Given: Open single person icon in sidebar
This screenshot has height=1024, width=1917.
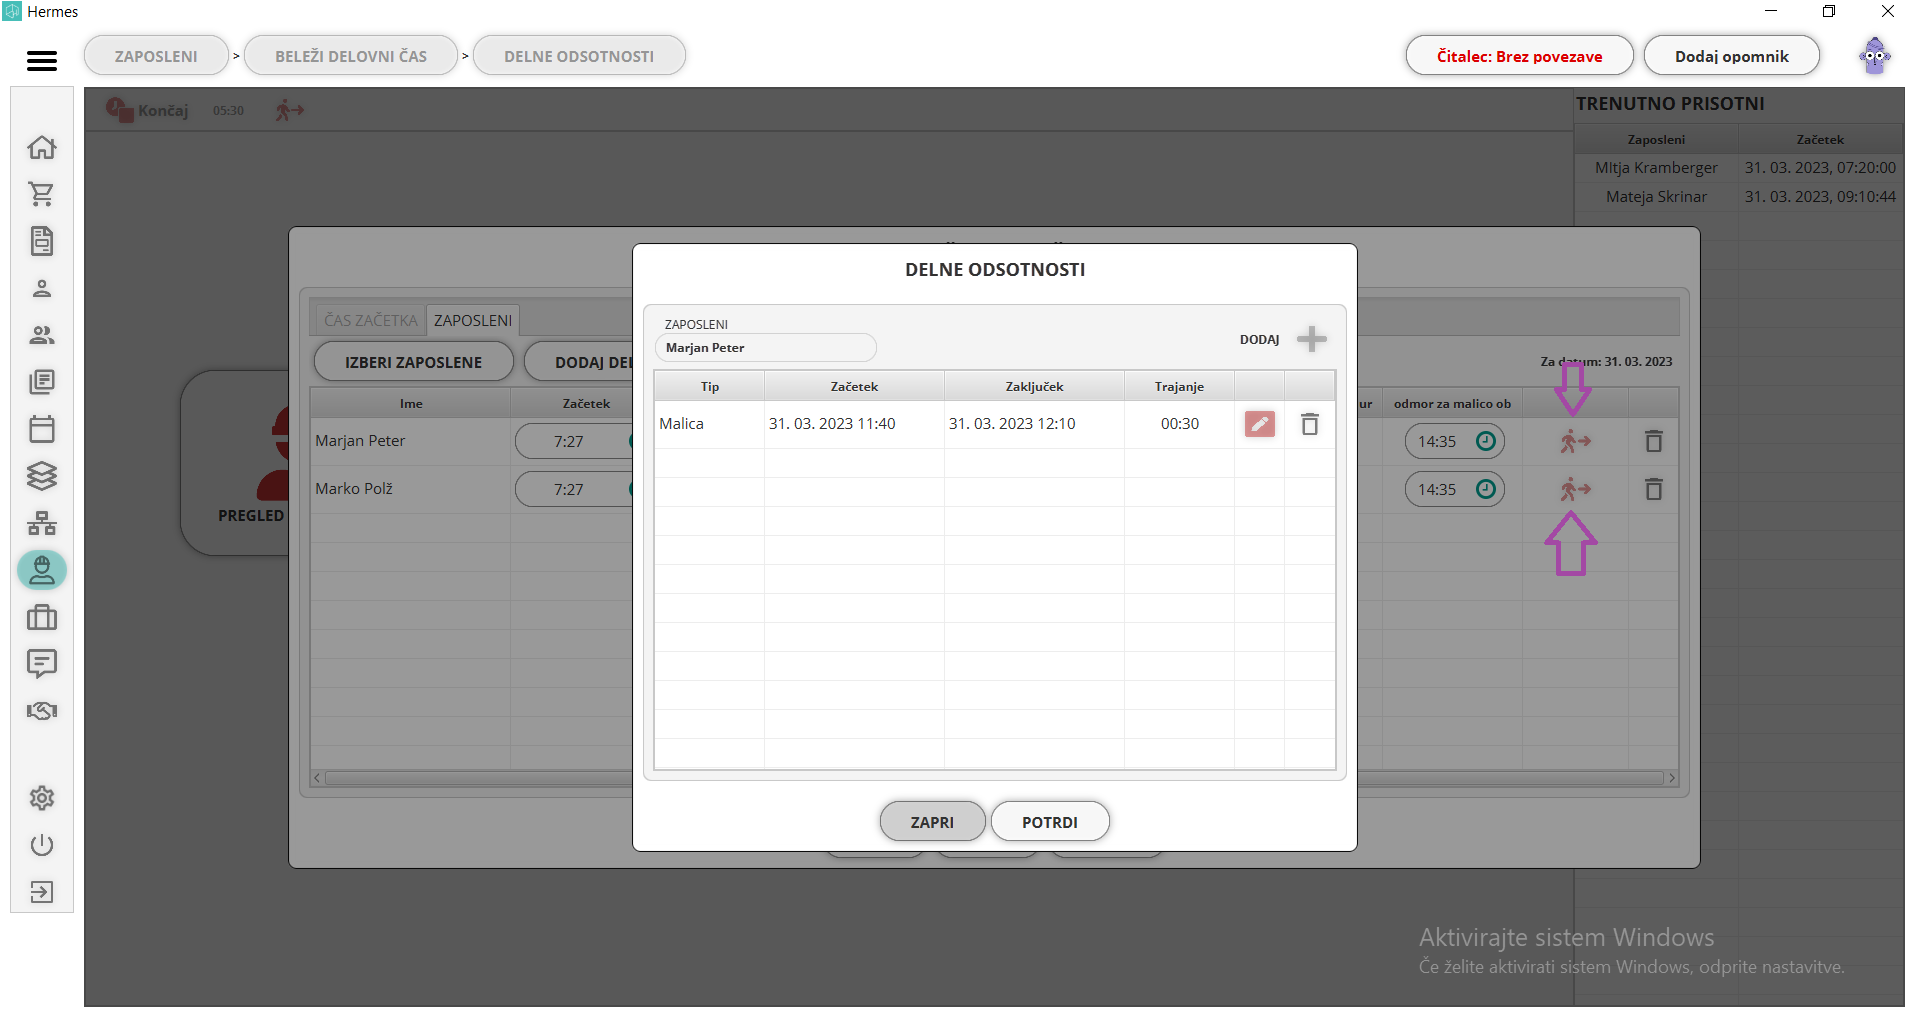Looking at the screenshot, I should click(42, 289).
